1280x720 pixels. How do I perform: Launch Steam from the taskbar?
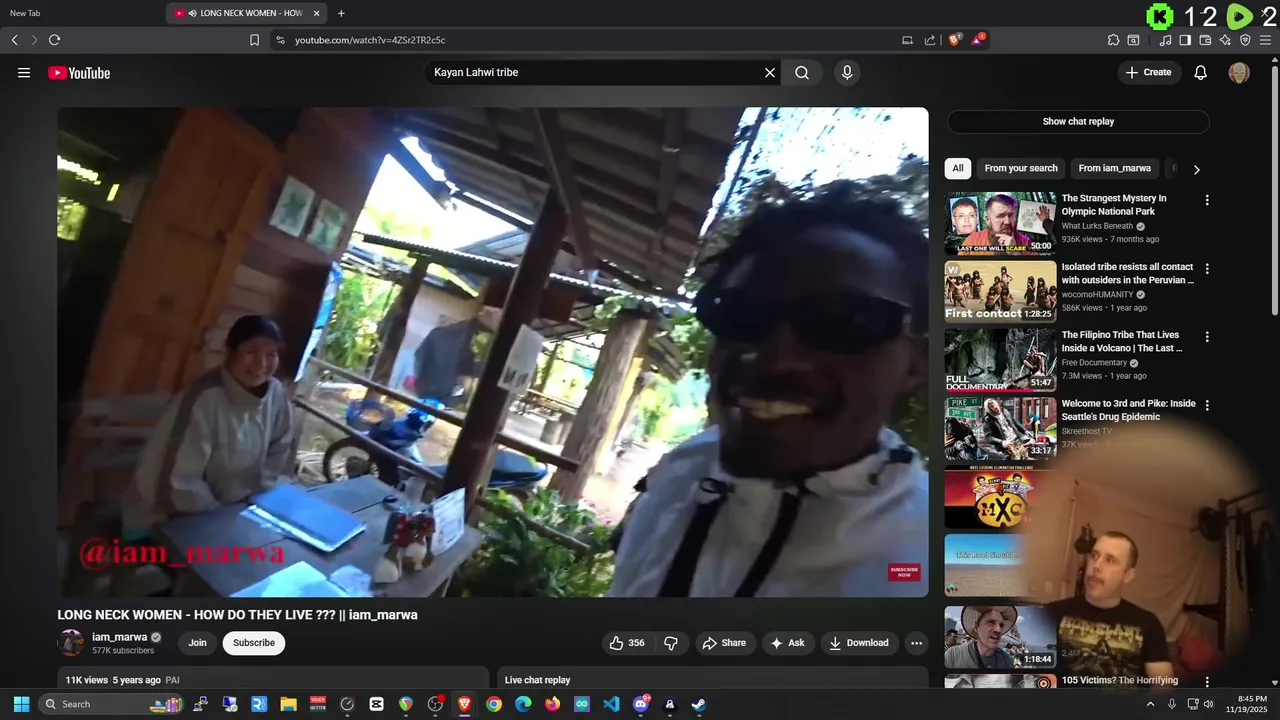coord(699,704)
